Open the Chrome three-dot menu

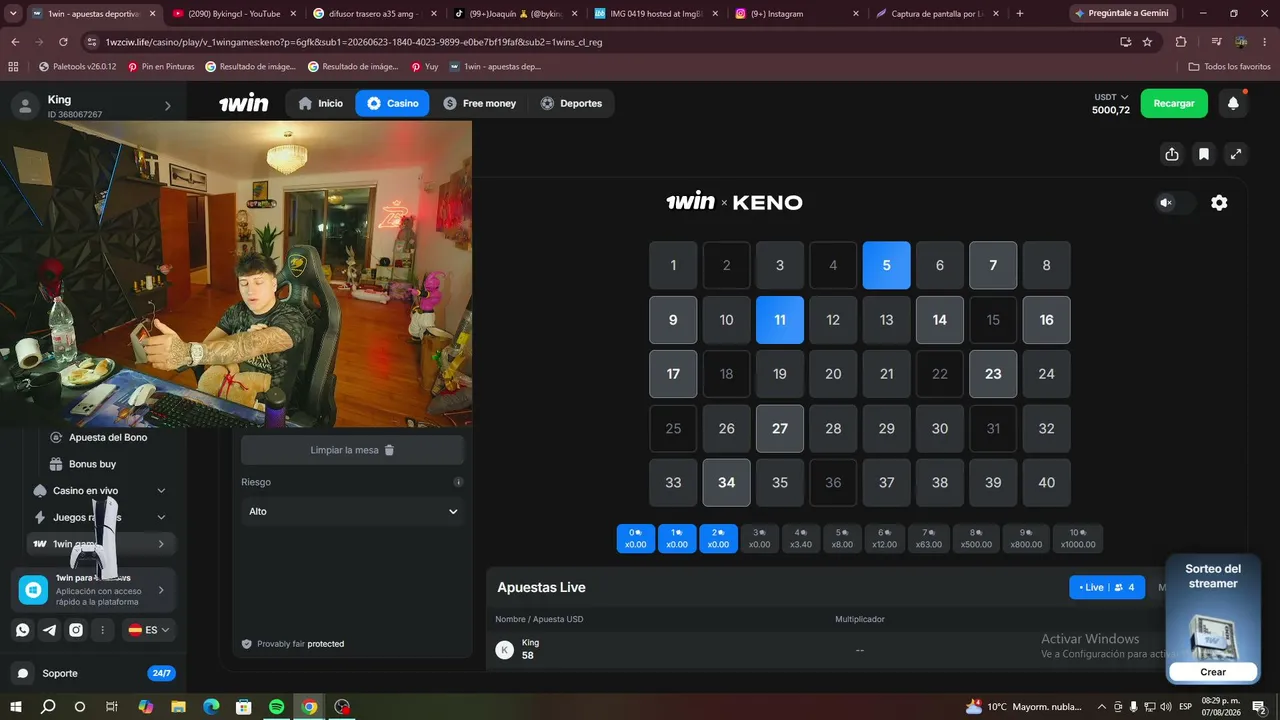[x=1265, y=42]
